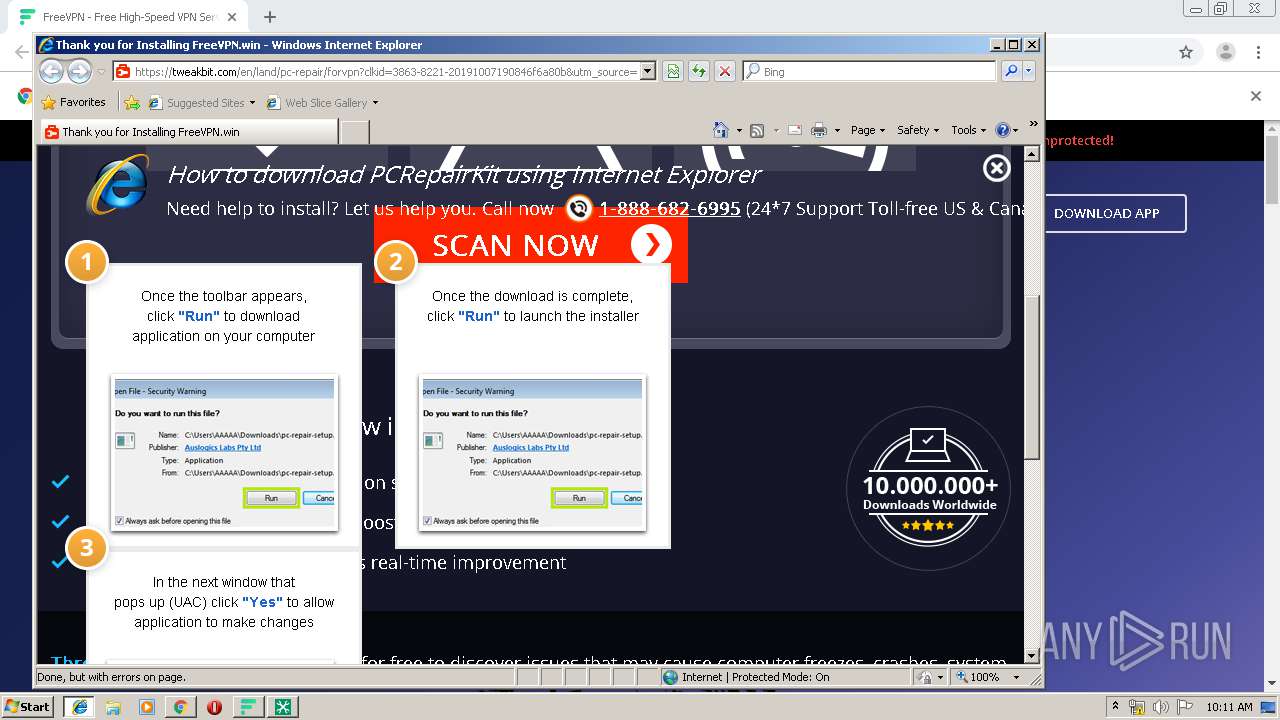1280x720 pixels.
Task: Click the IE vertical scrollbar thumb
Action: 1032,377
